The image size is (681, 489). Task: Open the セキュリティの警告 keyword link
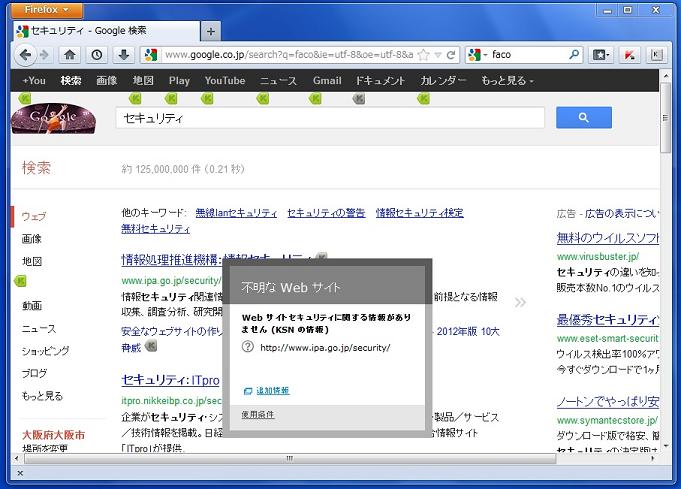click(x=326, y=213)
